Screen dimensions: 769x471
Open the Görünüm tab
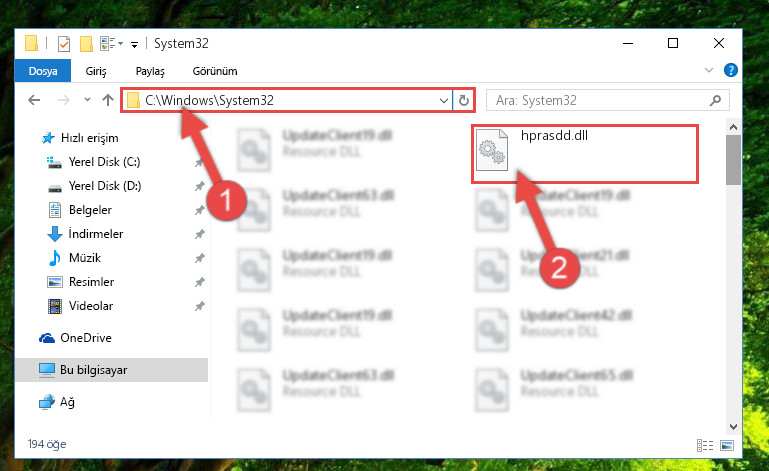pyautogui.click(x=215, y=71)
